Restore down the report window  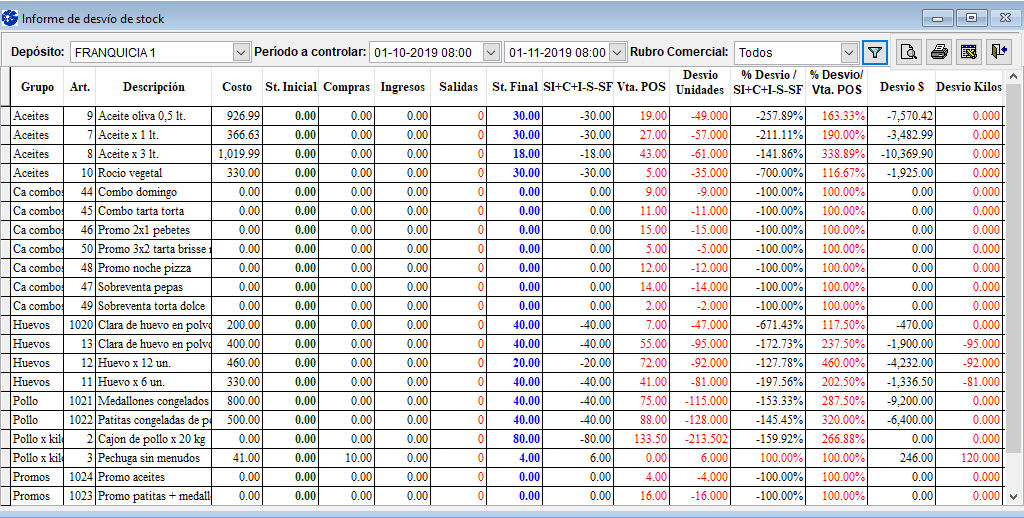click(x=972, y=18)
